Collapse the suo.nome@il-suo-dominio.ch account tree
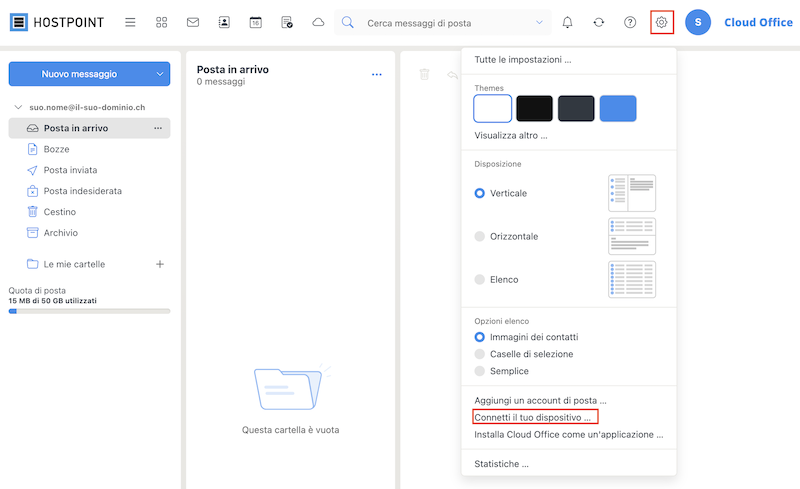Screen dimensions: 800x489 pyautogui.click(x=18, y=107)
